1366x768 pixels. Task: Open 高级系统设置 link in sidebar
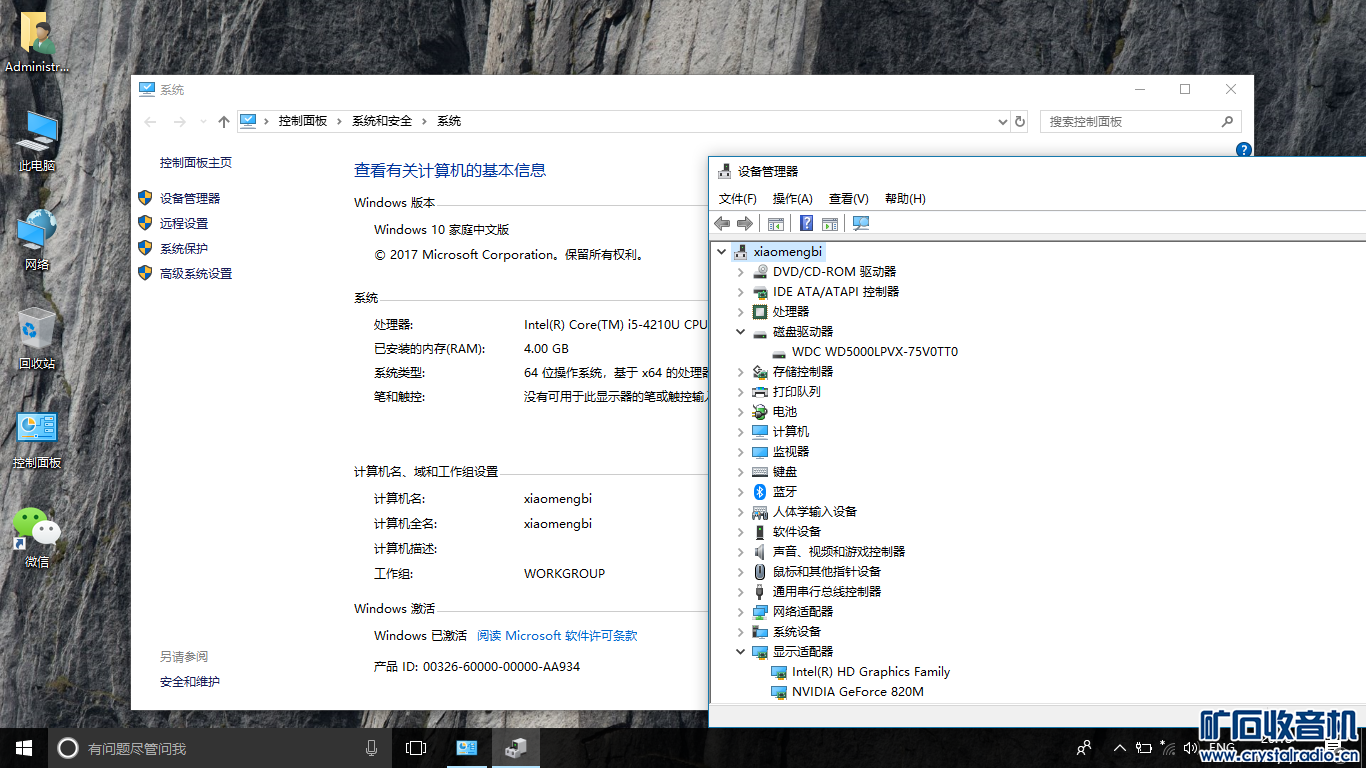pyautogui.click(x=196, y=274)
